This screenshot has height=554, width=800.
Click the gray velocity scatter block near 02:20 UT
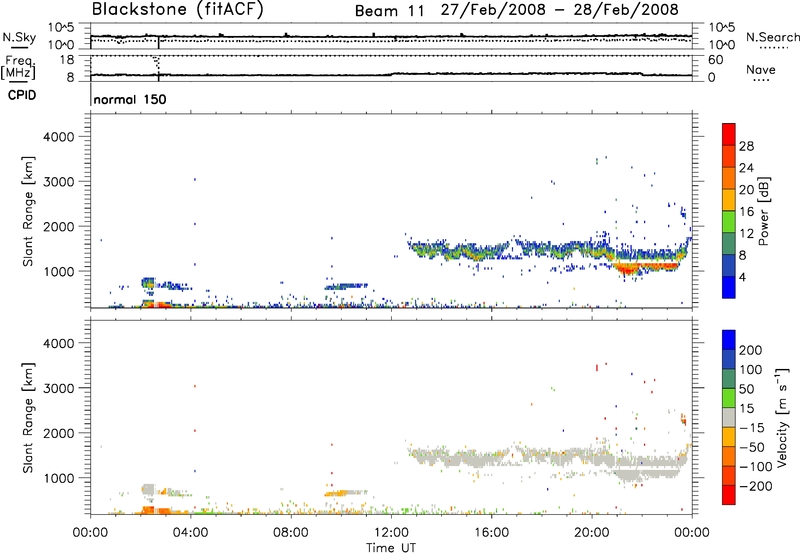click(148, 490)
